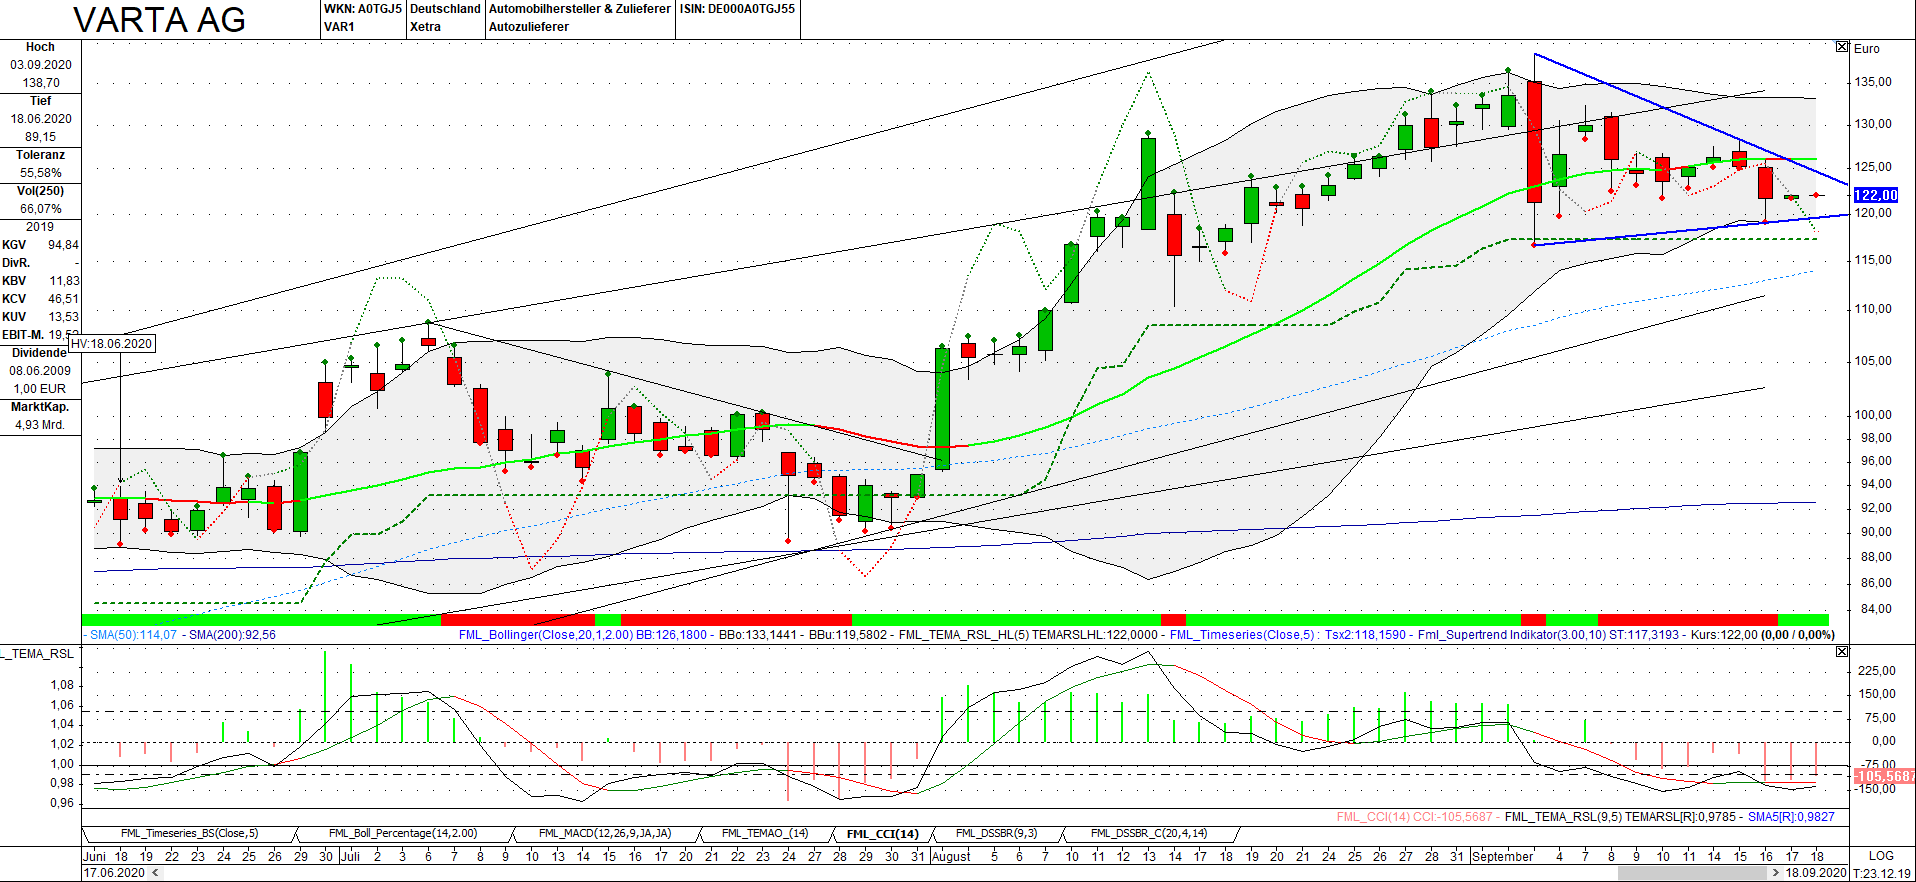
Task: Click the dividend amount 1,00 EUR
Action: [39, 389]
